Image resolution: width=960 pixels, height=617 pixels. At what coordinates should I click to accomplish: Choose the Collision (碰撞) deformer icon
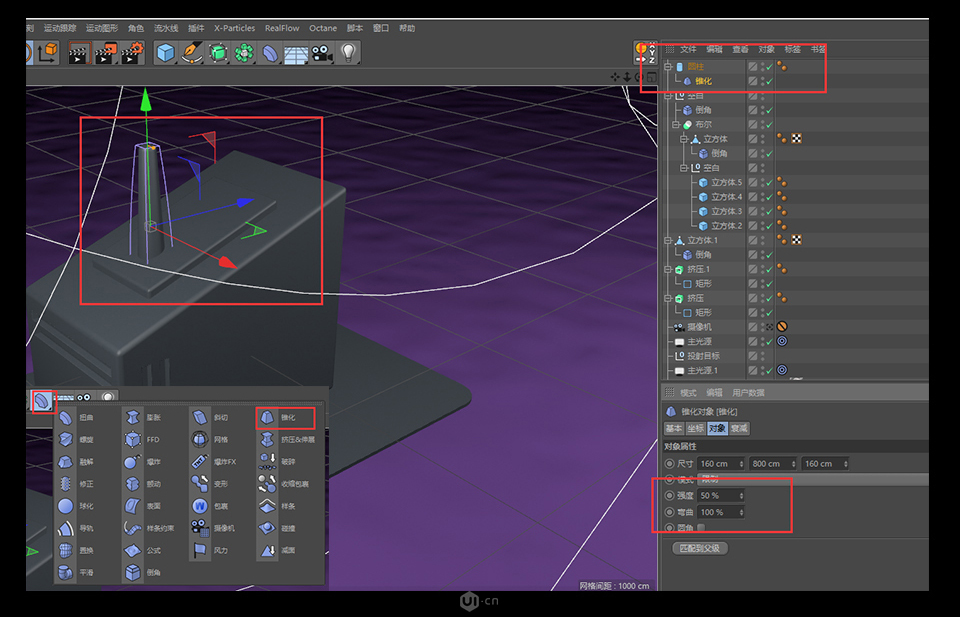266,528
